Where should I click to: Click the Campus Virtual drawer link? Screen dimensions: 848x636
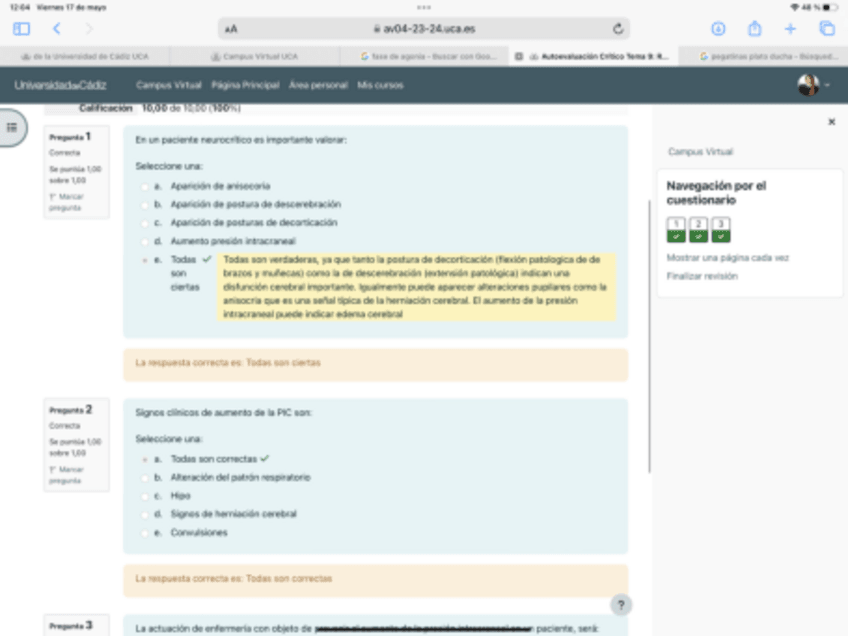700,152
